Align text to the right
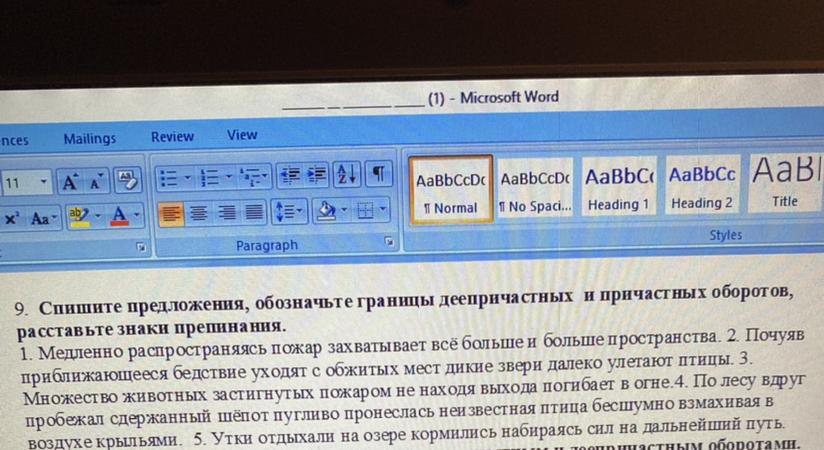Viewport: 824px width, 450px height. [x=226, y=213]
